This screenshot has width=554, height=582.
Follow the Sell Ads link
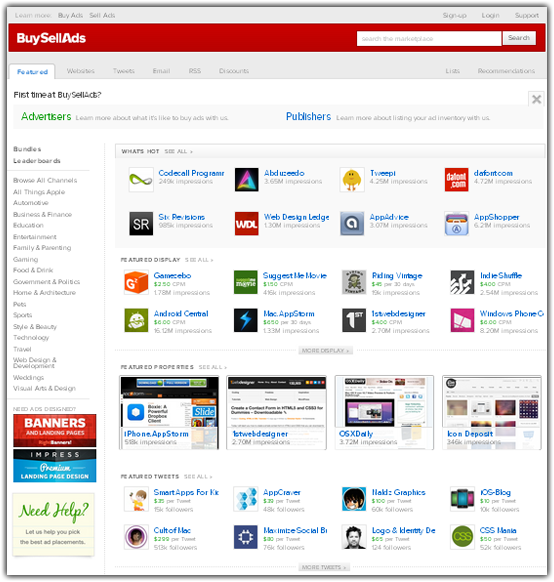tap(102, 15)
